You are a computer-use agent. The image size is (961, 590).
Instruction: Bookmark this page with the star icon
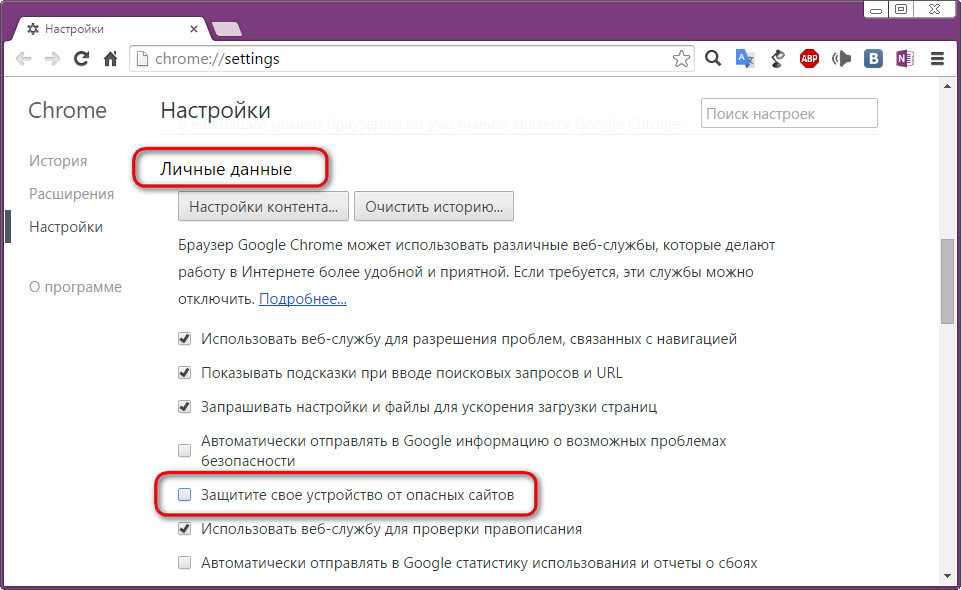tap(681, 59)
